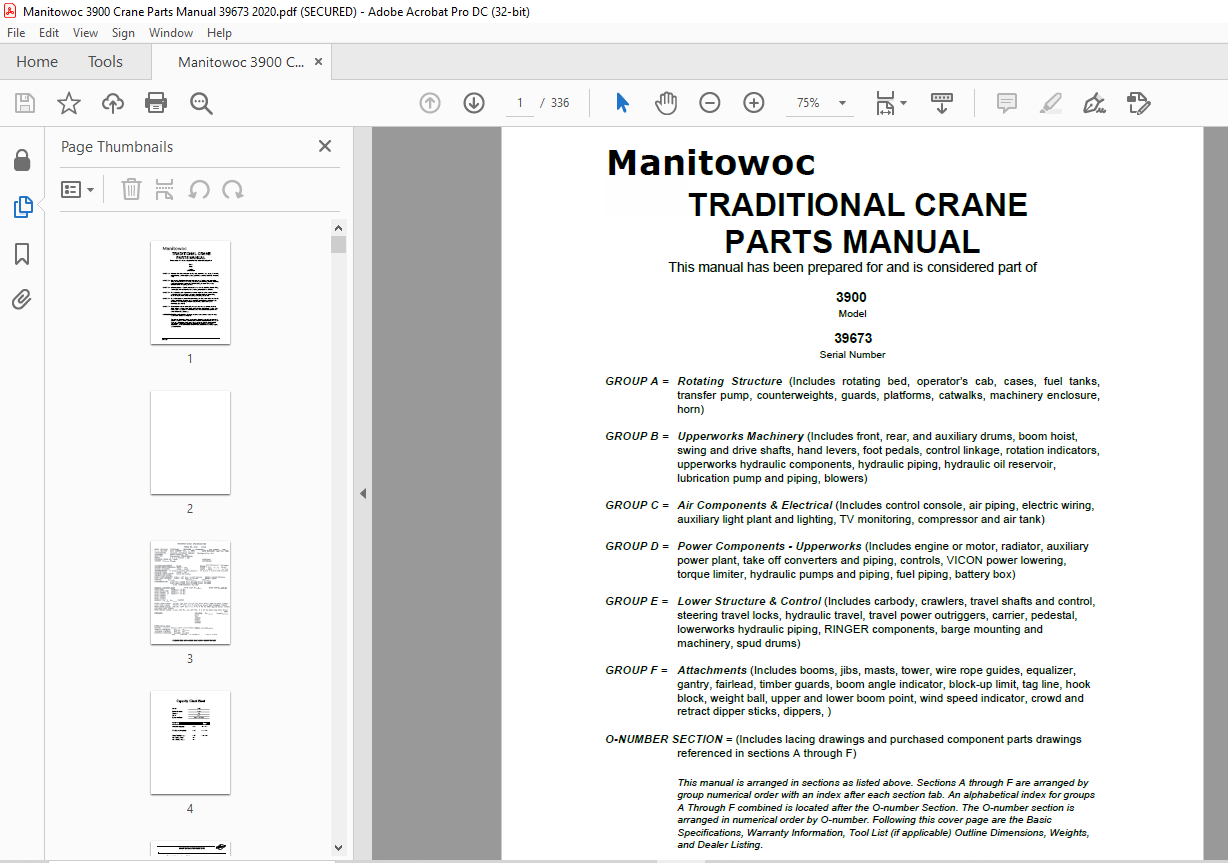This screenshot has height=863, width=1228.
Task: Click the 'Manitowoc' title on the page
Action: (x=711, y=162)
